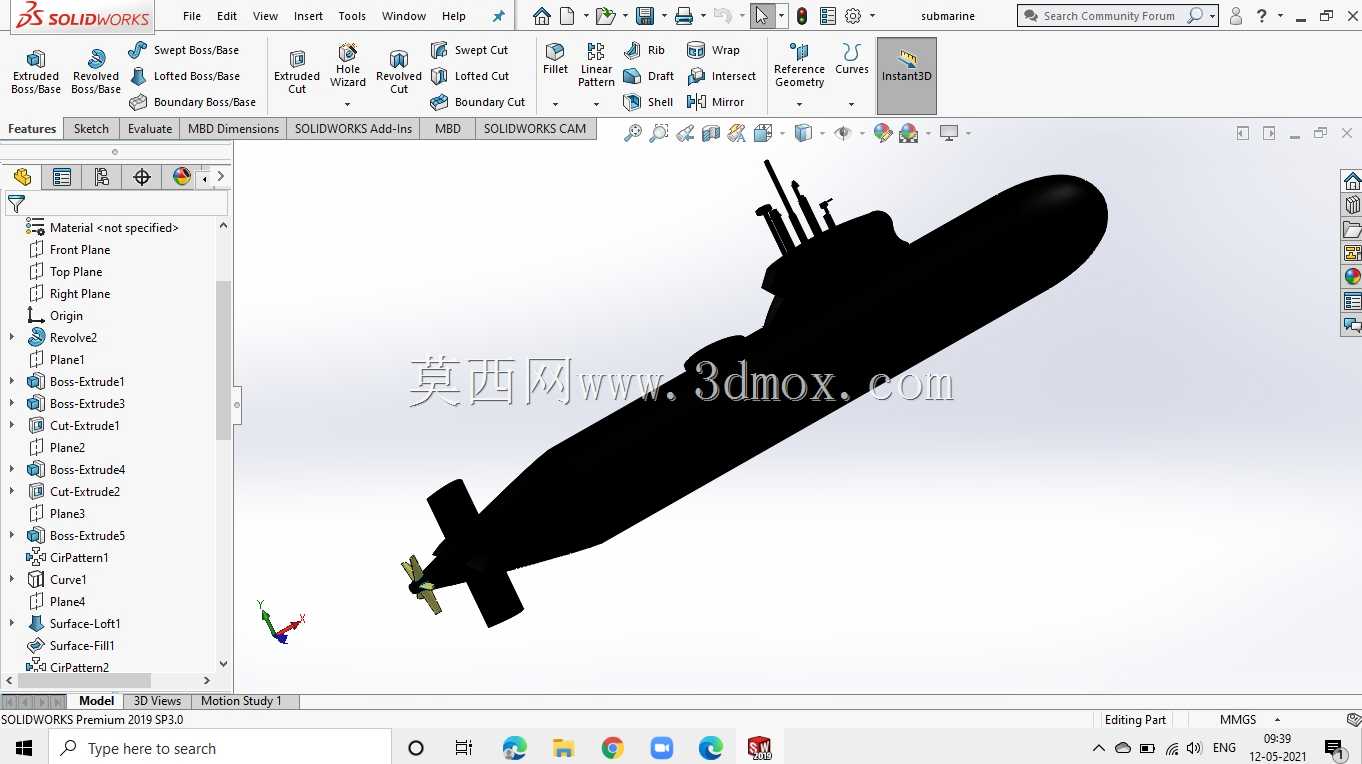1362x764 pixels.
Task: Select the Extruded Cut tool
Action: pyautogui.click(x=297, y=72)
